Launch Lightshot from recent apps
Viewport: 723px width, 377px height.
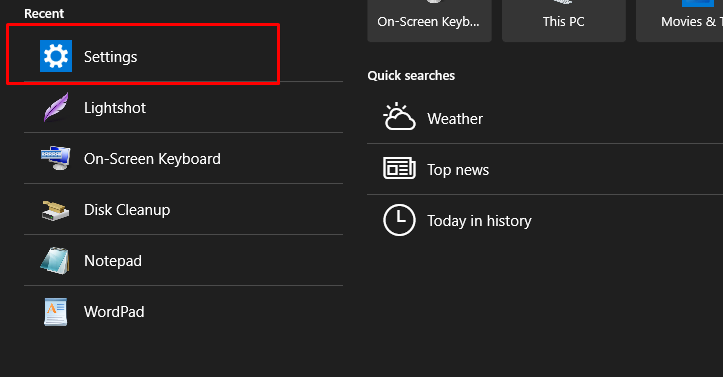point(184,107)
